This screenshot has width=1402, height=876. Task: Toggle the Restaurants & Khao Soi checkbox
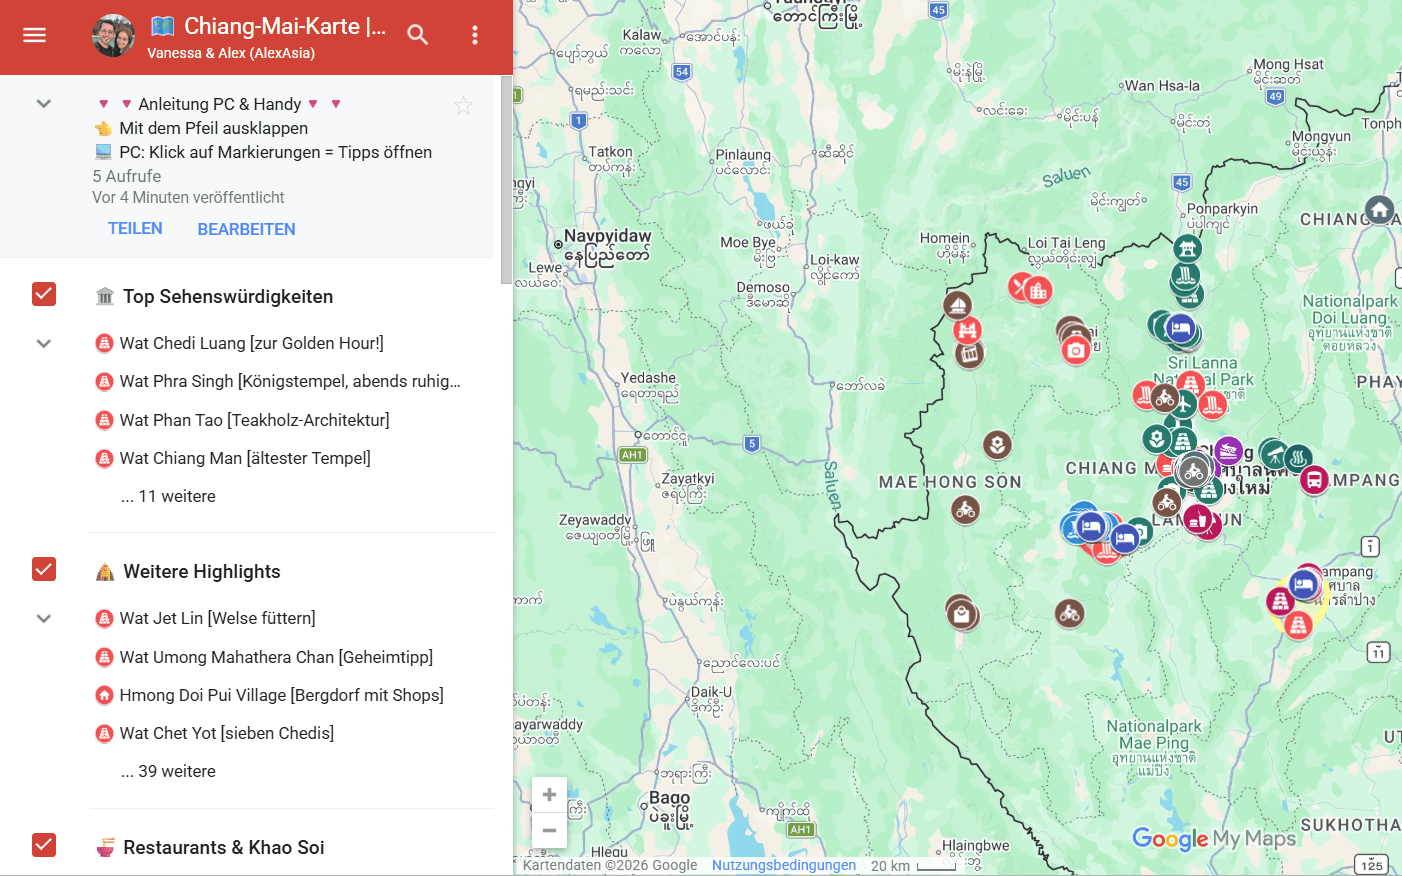click(44, 845)
